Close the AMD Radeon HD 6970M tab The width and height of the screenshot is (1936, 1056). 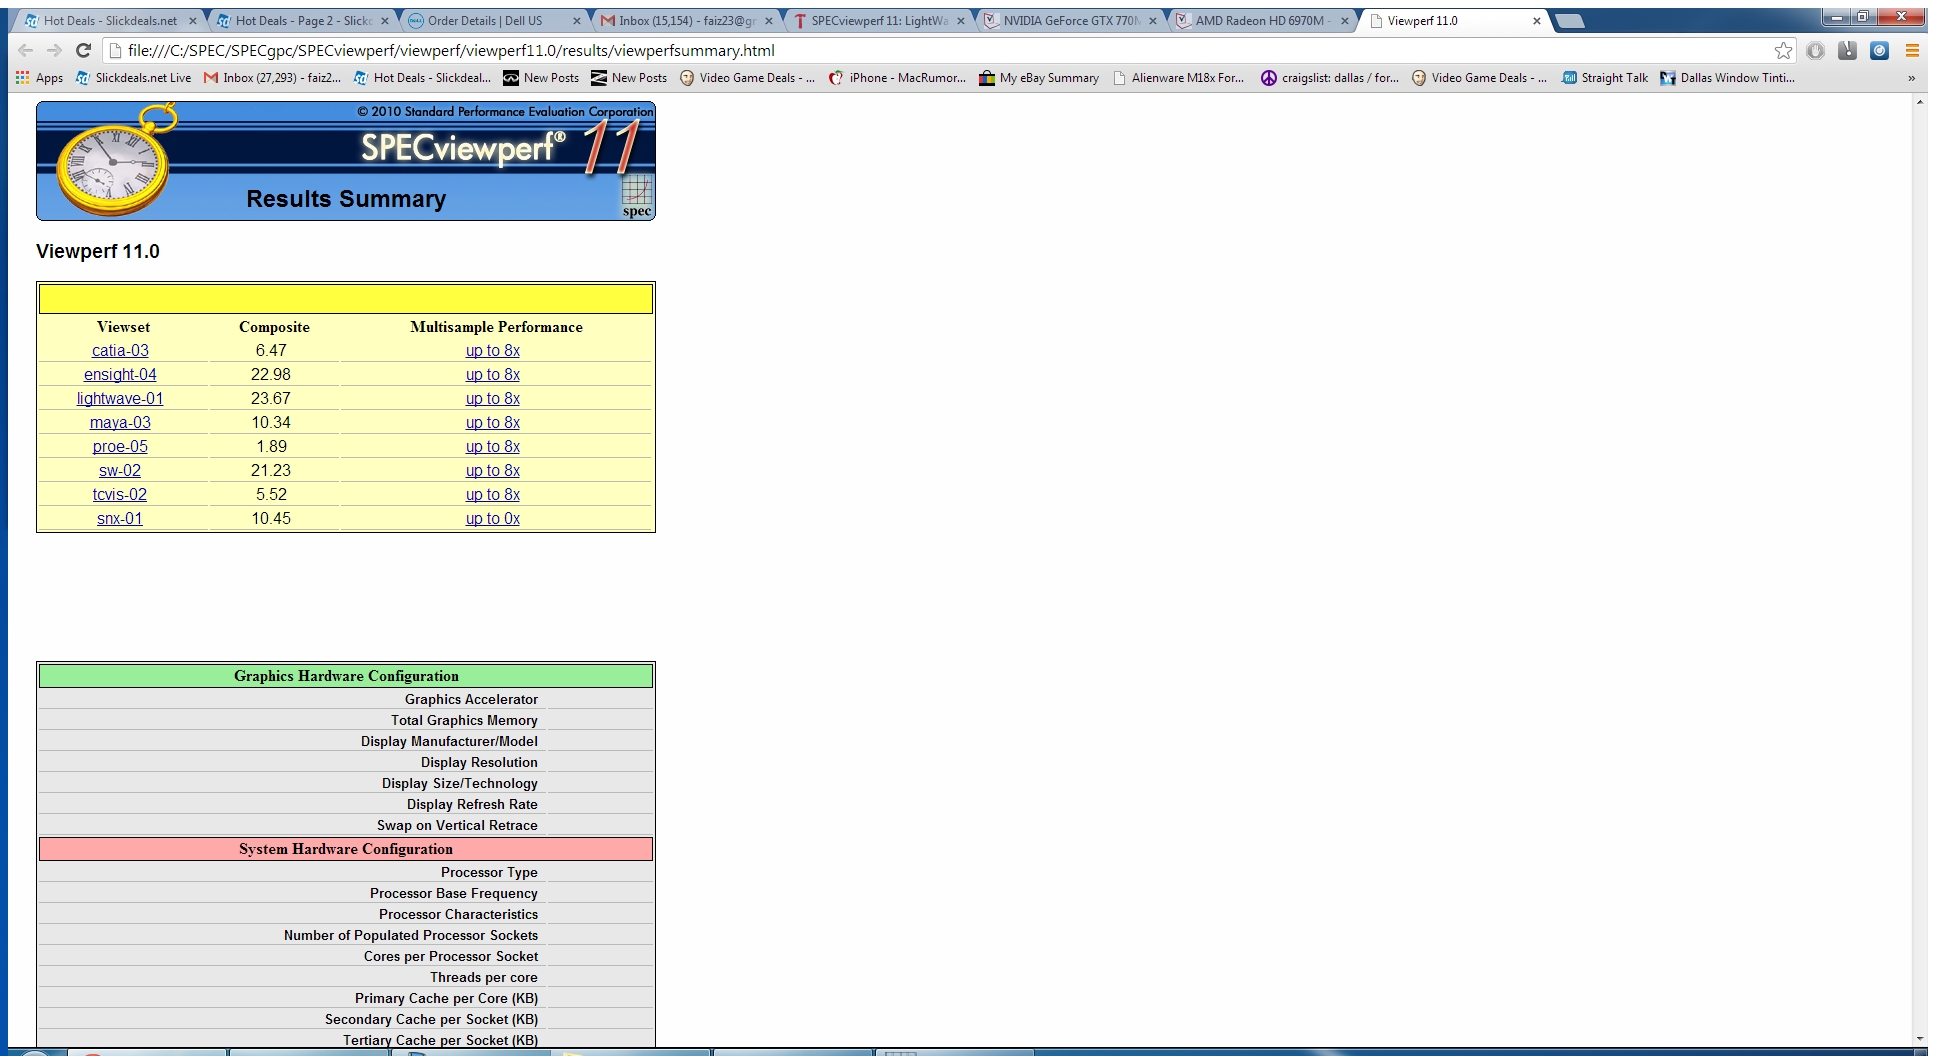(x=1345, y=20)
